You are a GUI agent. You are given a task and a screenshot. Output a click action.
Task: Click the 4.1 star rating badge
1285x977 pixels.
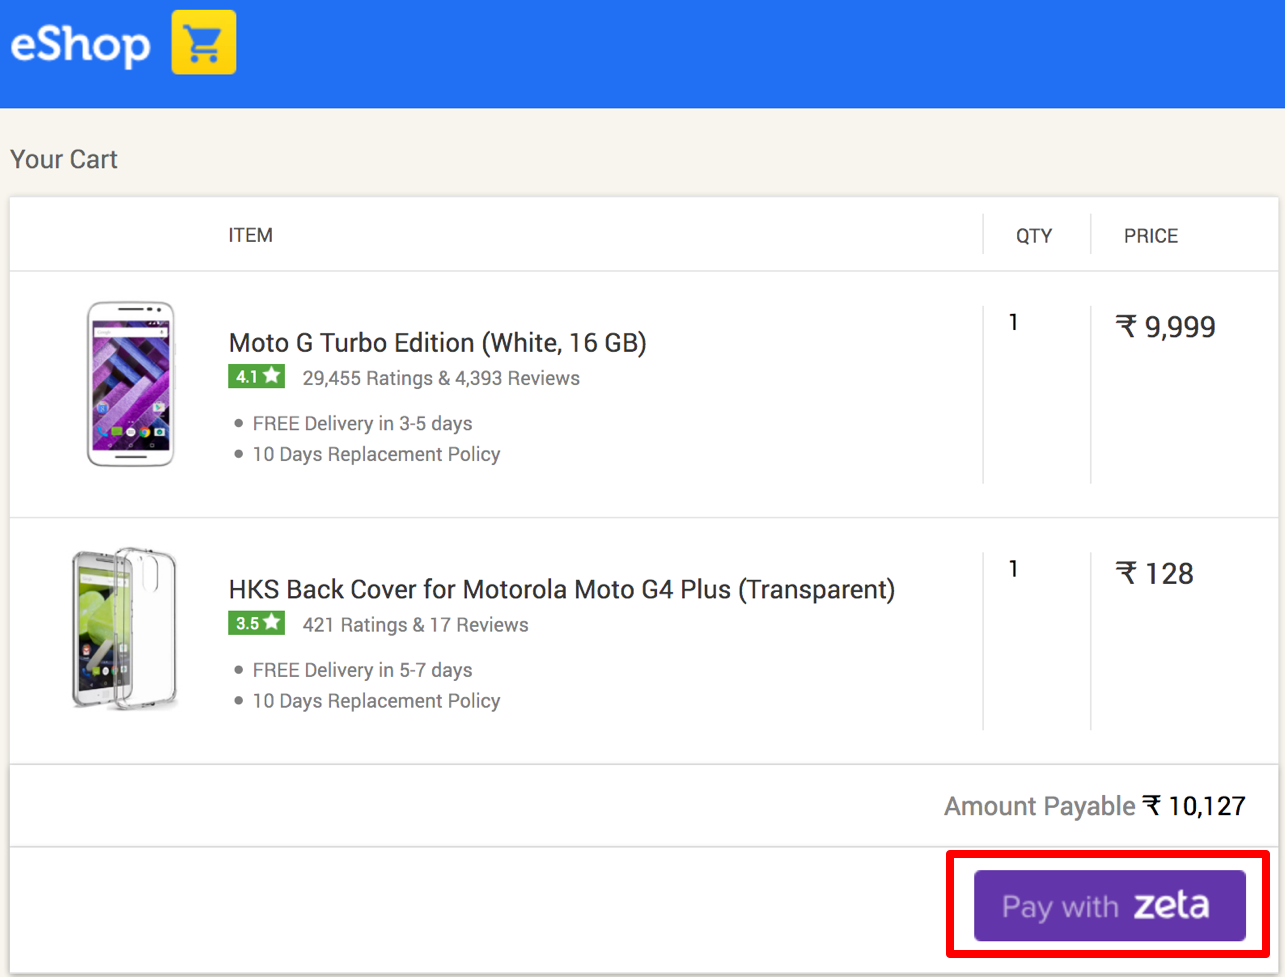coord(257,377)
